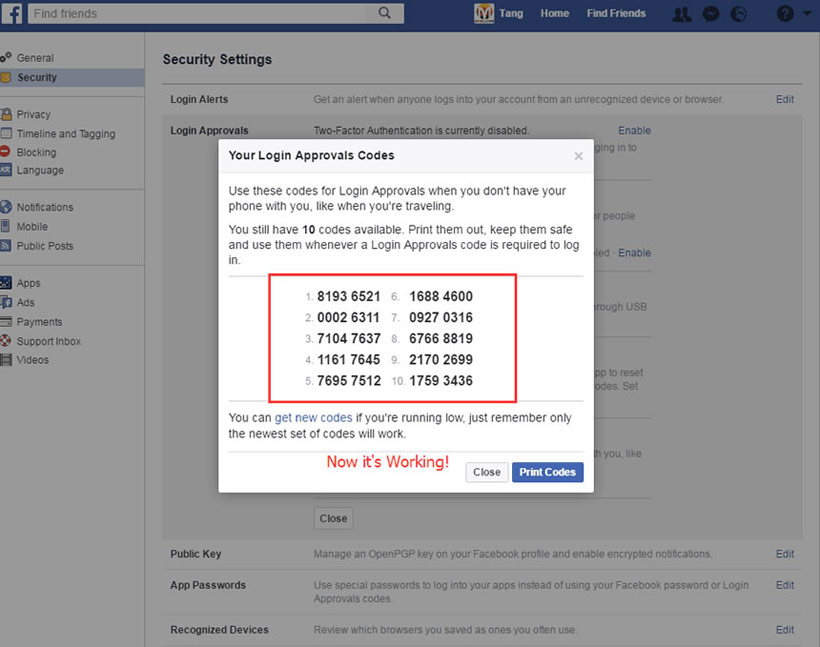Click the Ads icon in sidebar
Viewport: 820px width, 647px height.
pos(6,302)
